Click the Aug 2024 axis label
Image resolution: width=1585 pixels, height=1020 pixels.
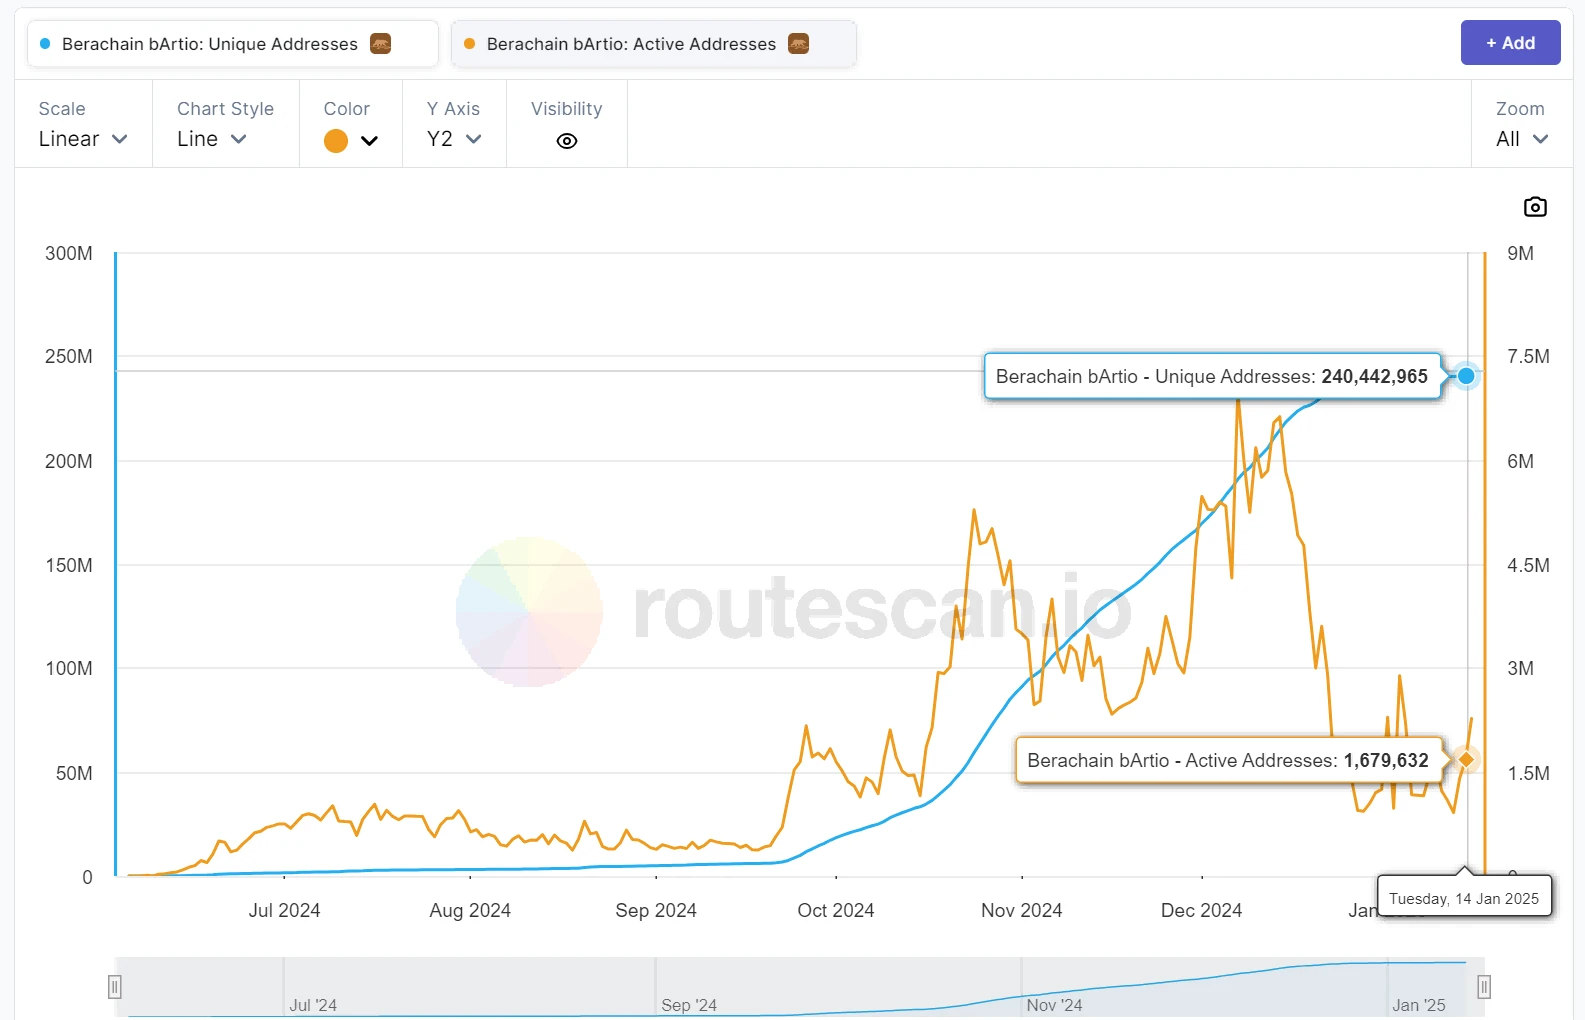pos(470,910)
